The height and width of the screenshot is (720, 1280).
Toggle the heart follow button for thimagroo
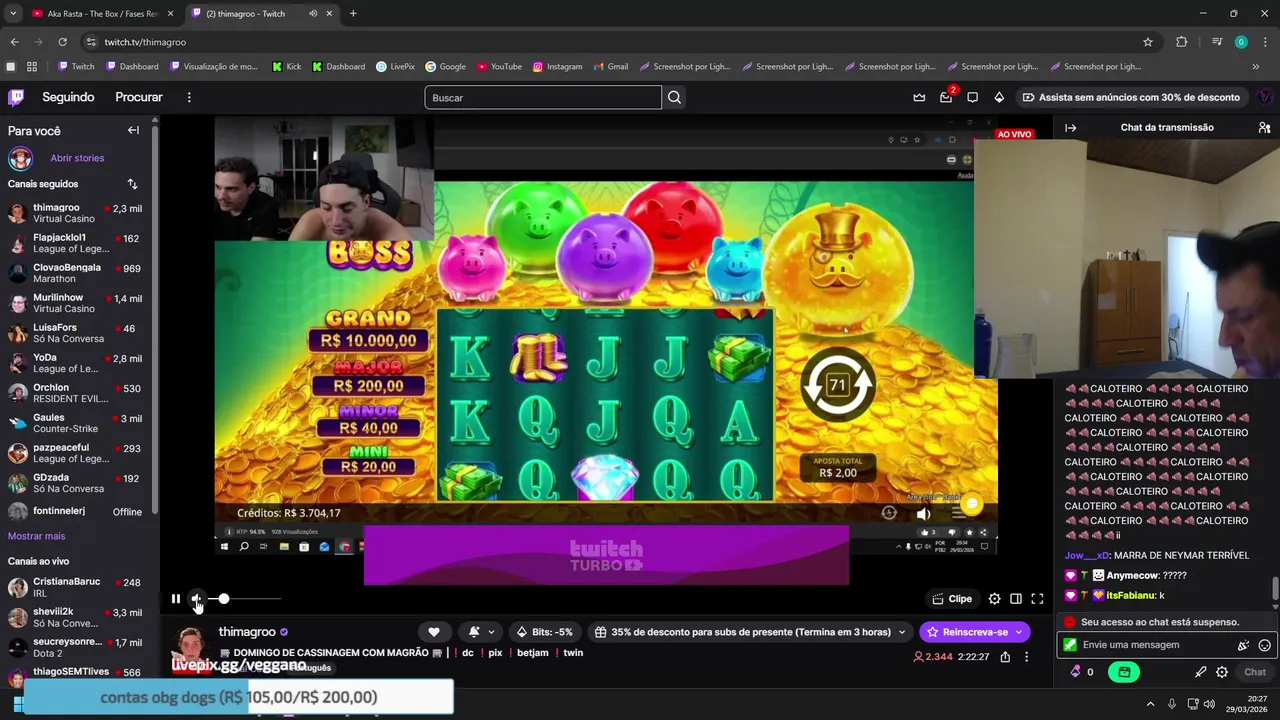pos(434,632)
